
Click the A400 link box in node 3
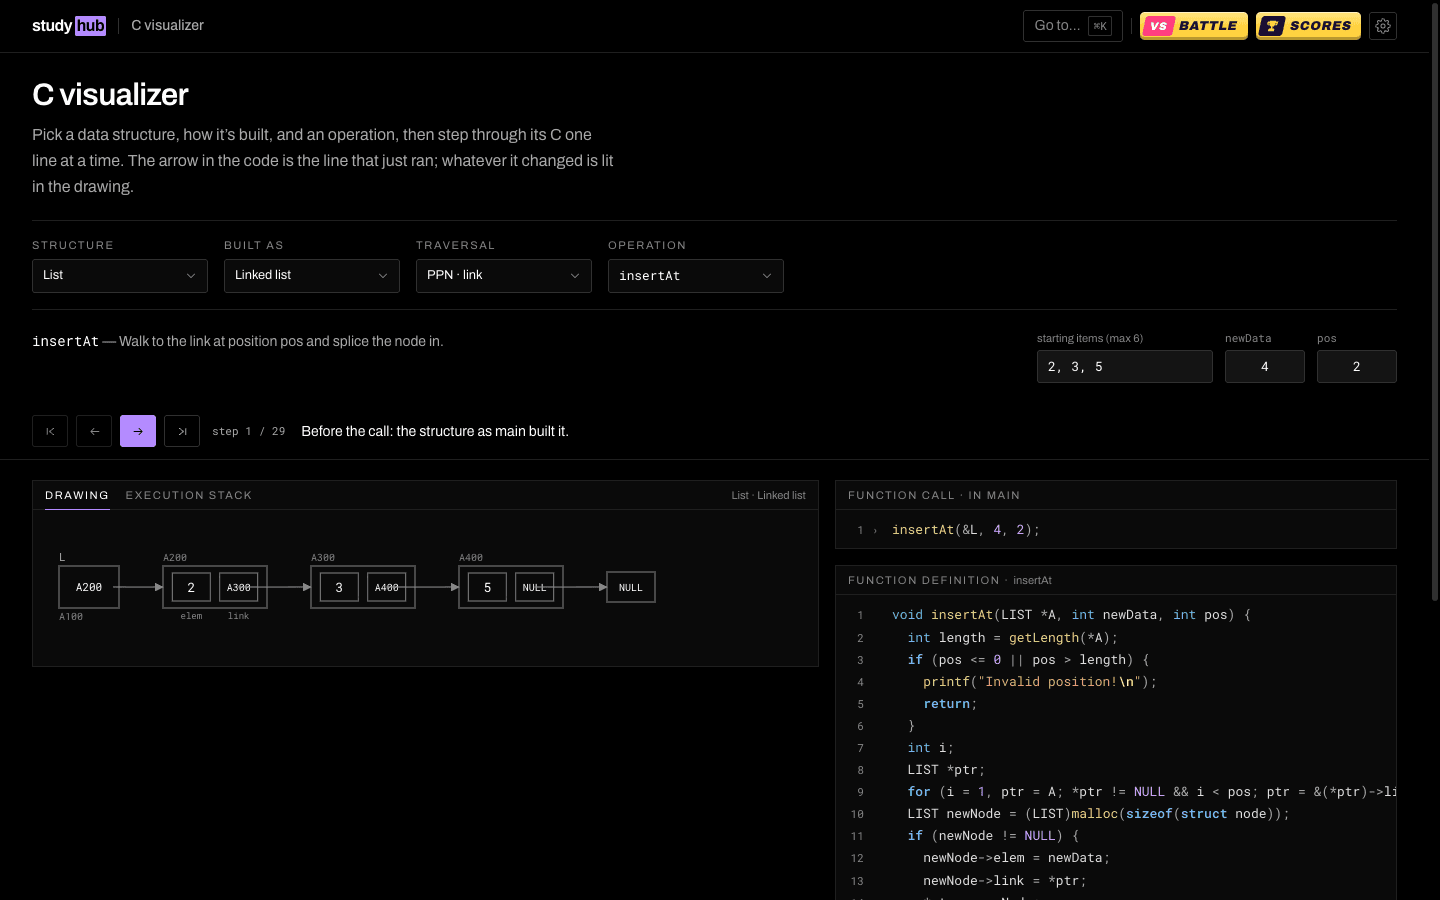[387, 587]
